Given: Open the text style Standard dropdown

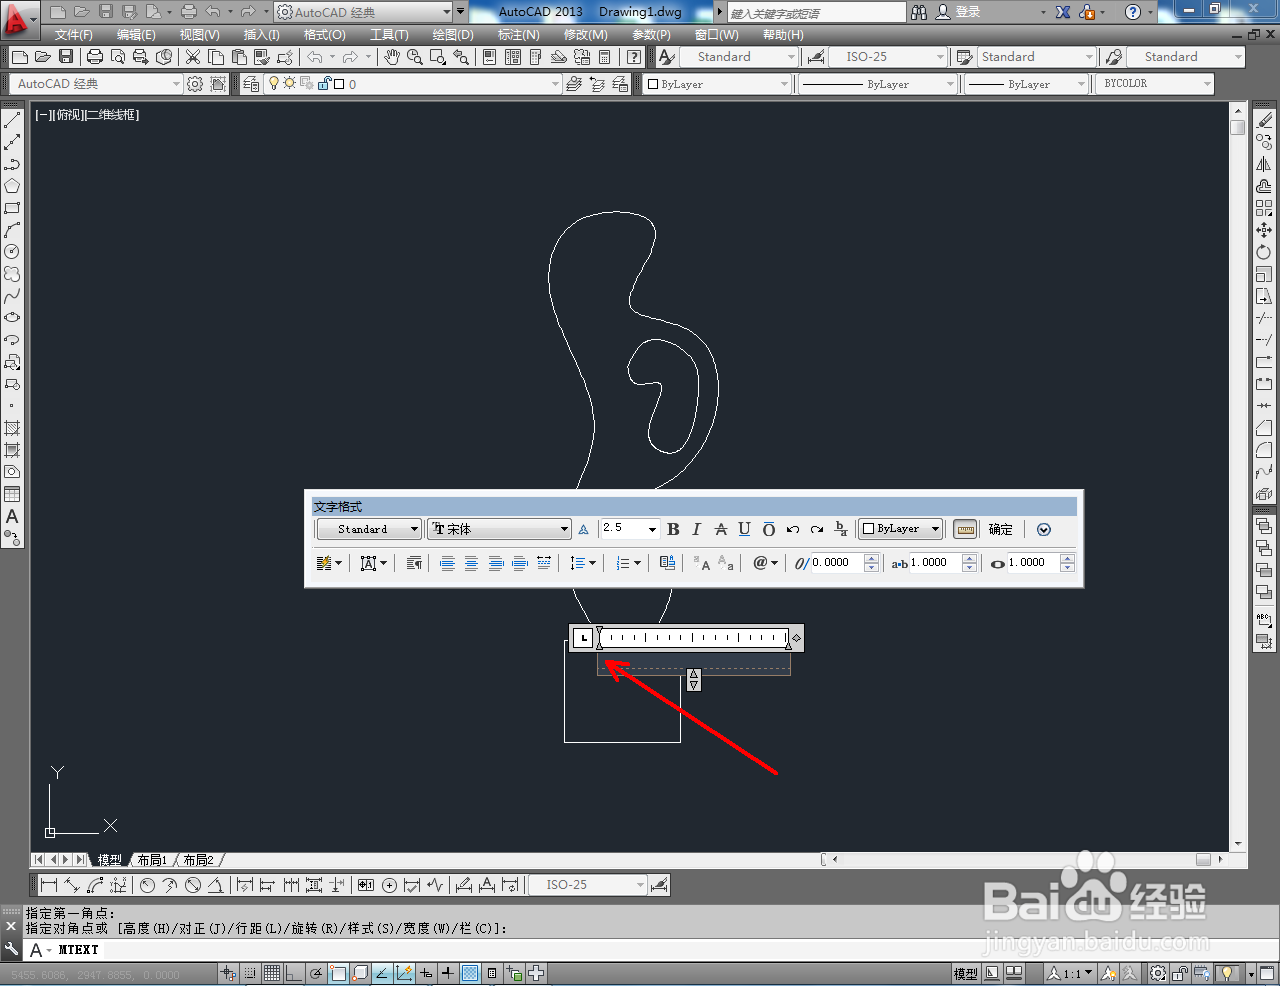Looking at the screenshot, I should click(x=369, y=529).
